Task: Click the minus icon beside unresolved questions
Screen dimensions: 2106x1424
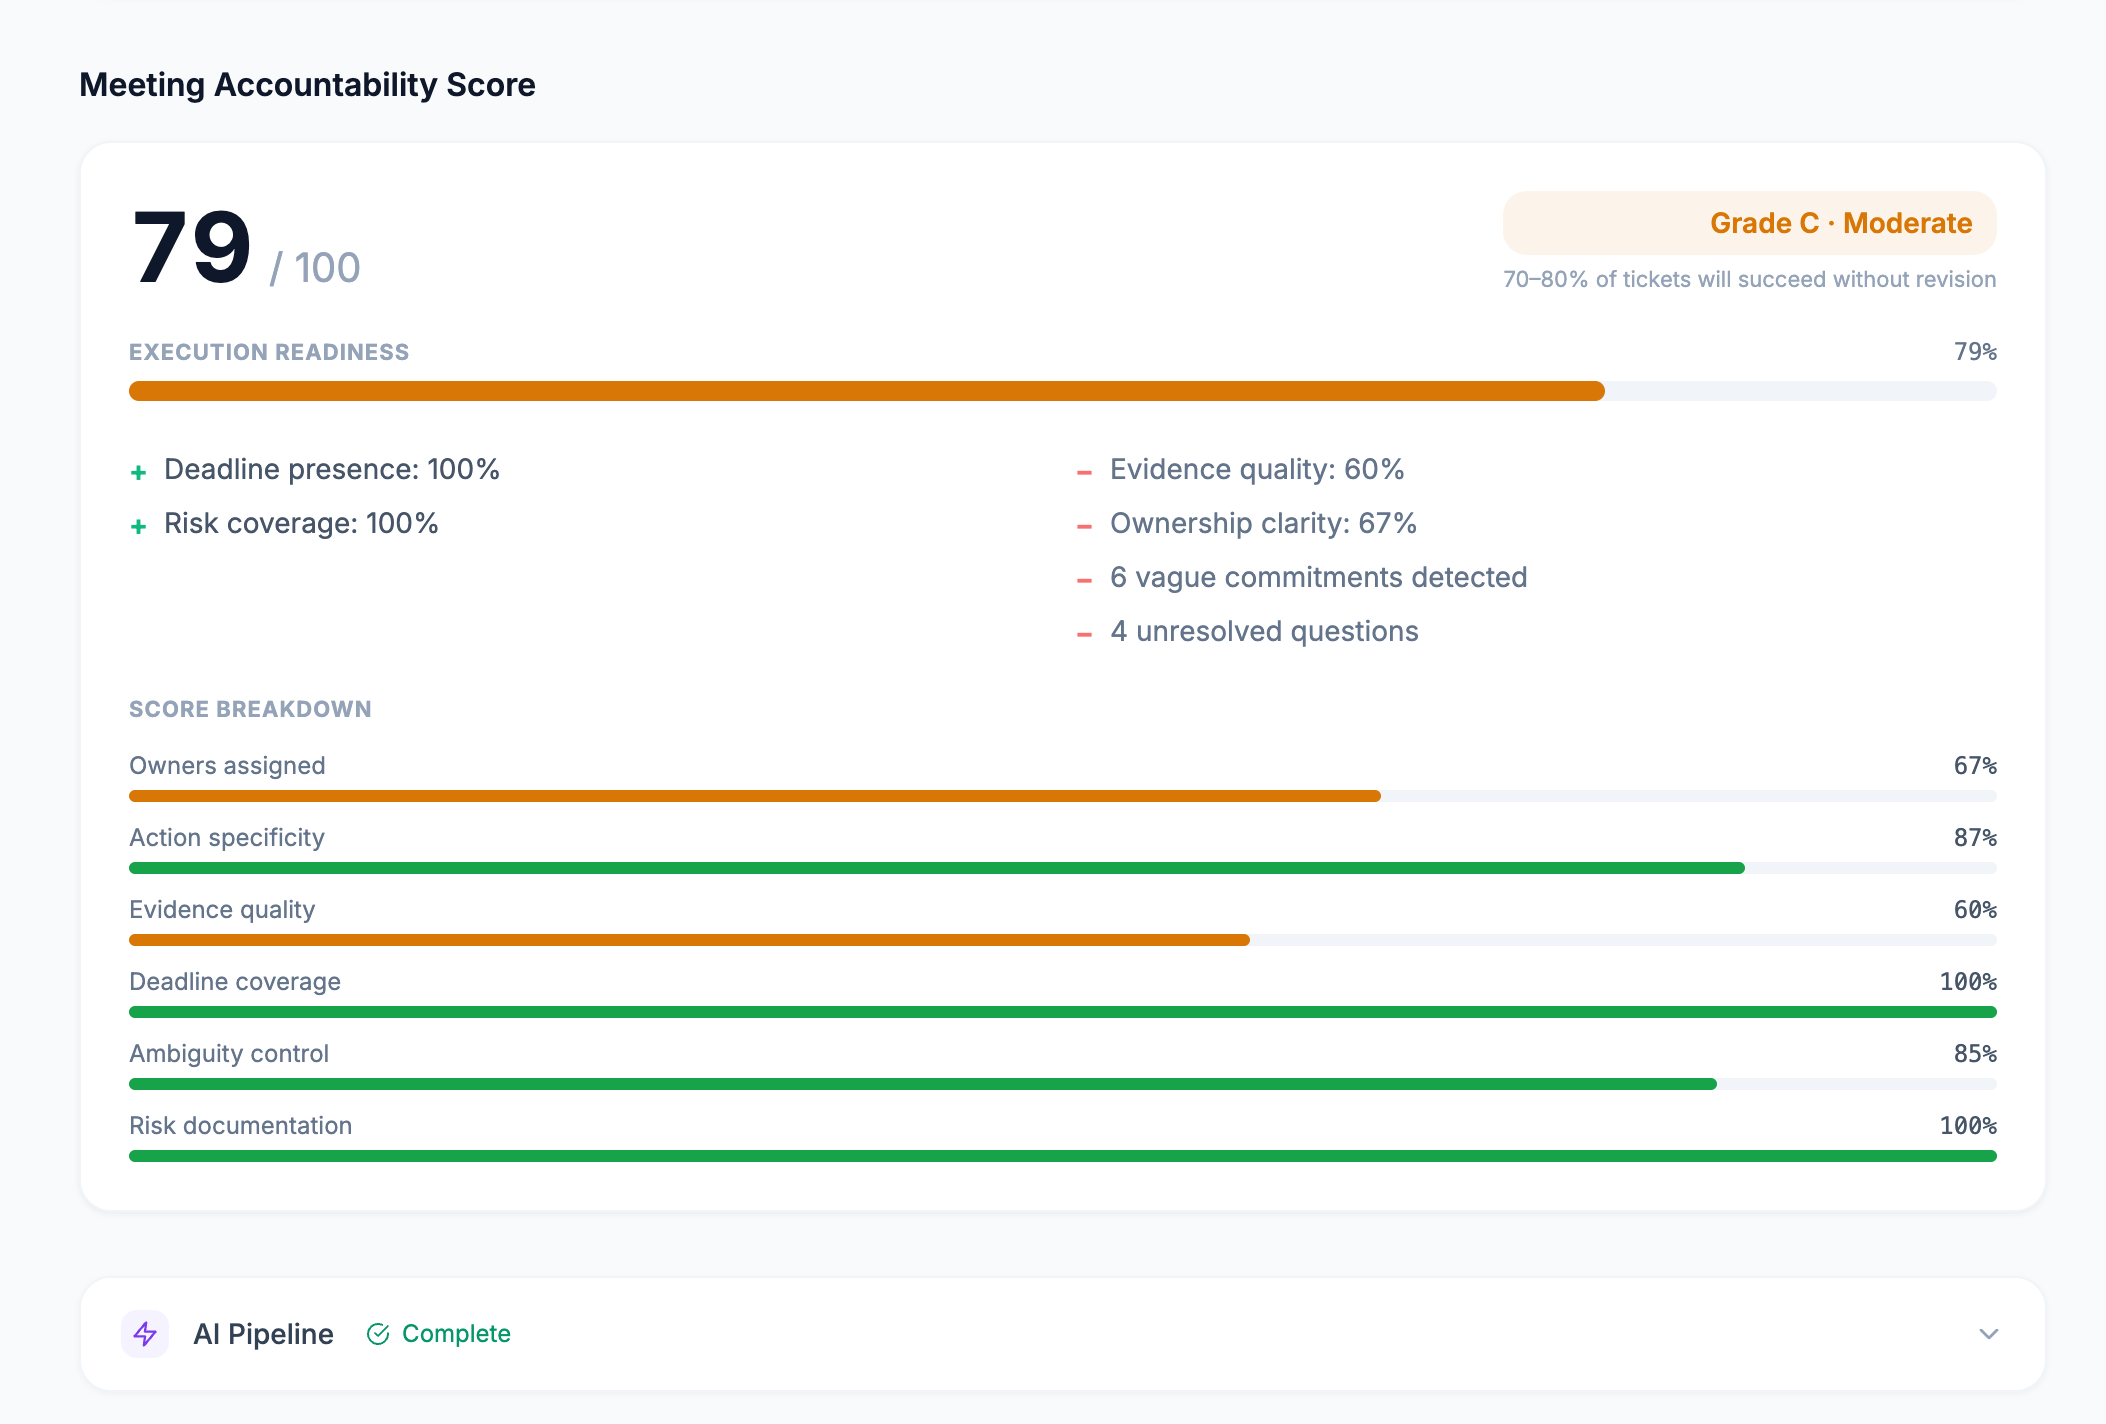Action: 1084,634
